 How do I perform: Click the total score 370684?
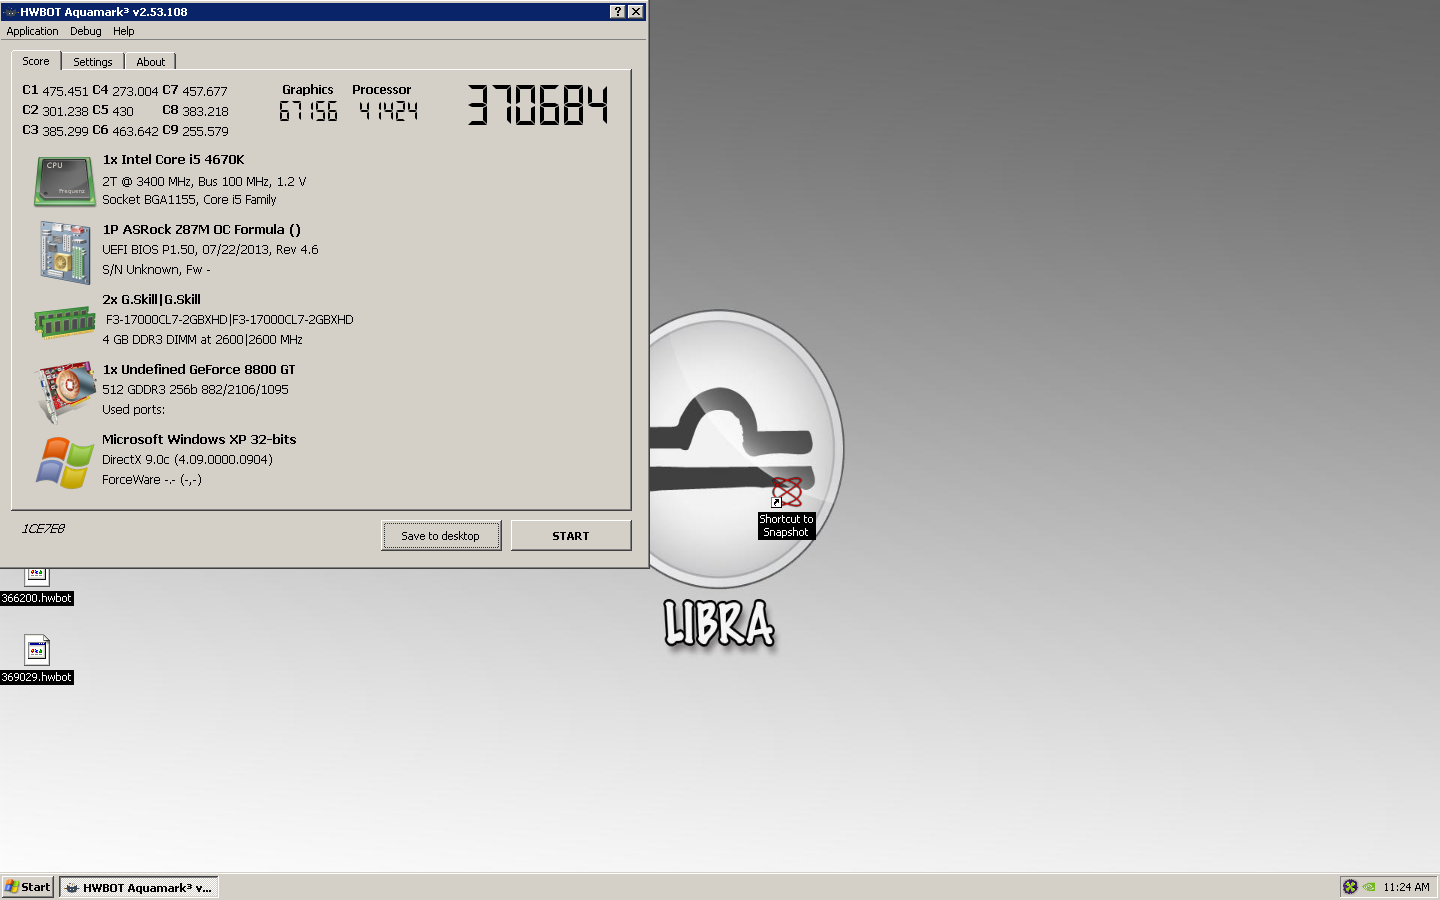click(538, 105)
